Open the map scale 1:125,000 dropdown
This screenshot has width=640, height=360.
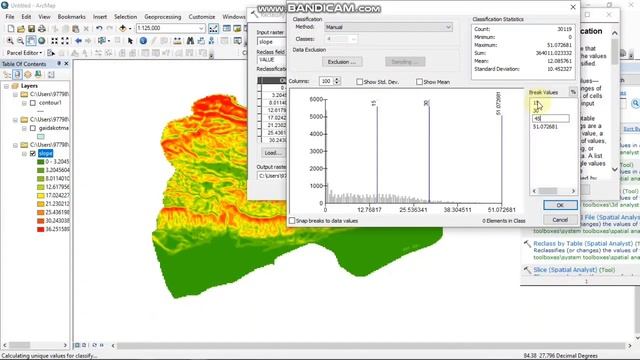coord(201,29)
